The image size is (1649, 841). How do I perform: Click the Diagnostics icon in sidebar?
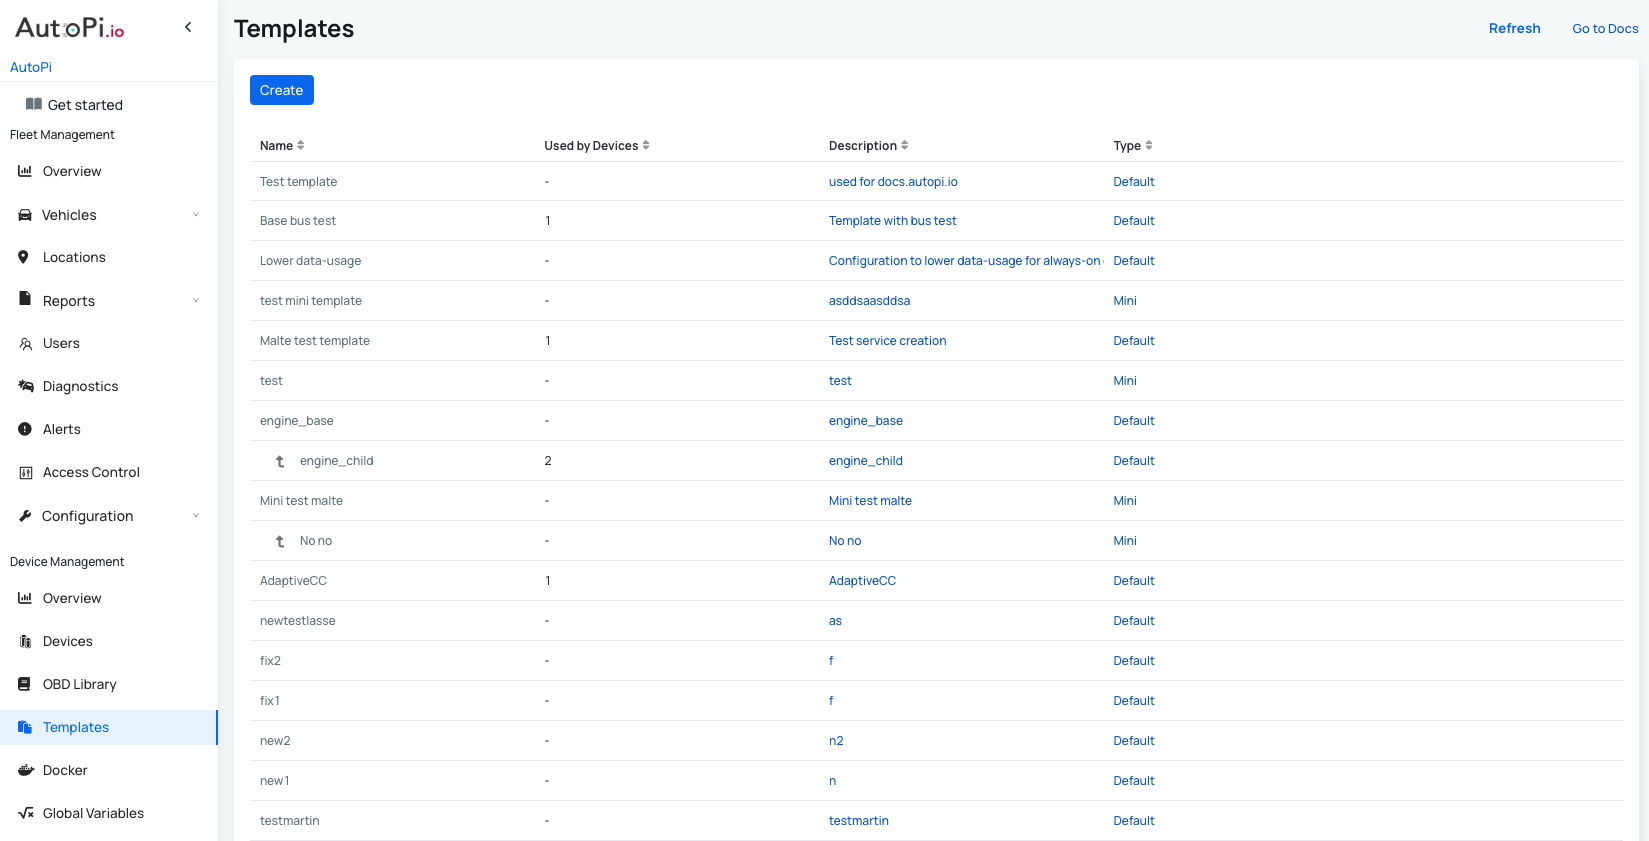coord(27,386)
